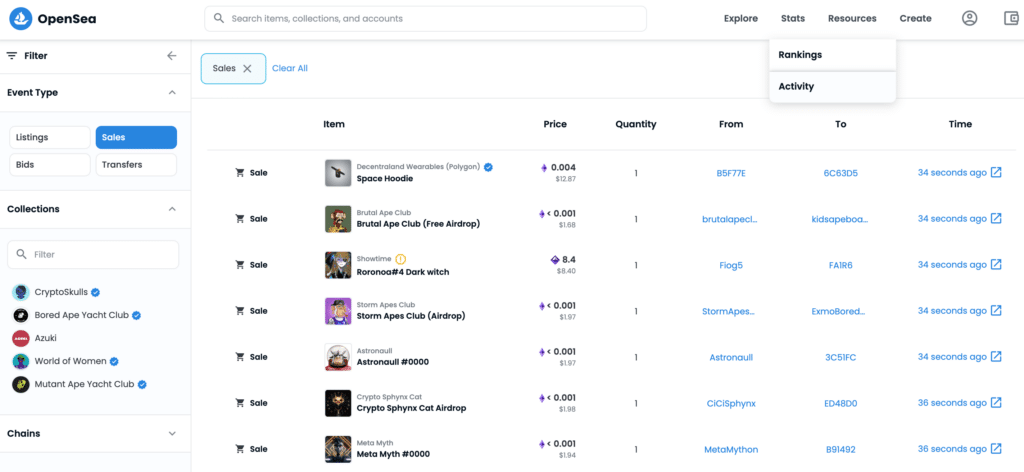The width and height of the screenshot is (1024, 472).
Task: Open the Space Hoodie item name
Action: pos(385,178)
